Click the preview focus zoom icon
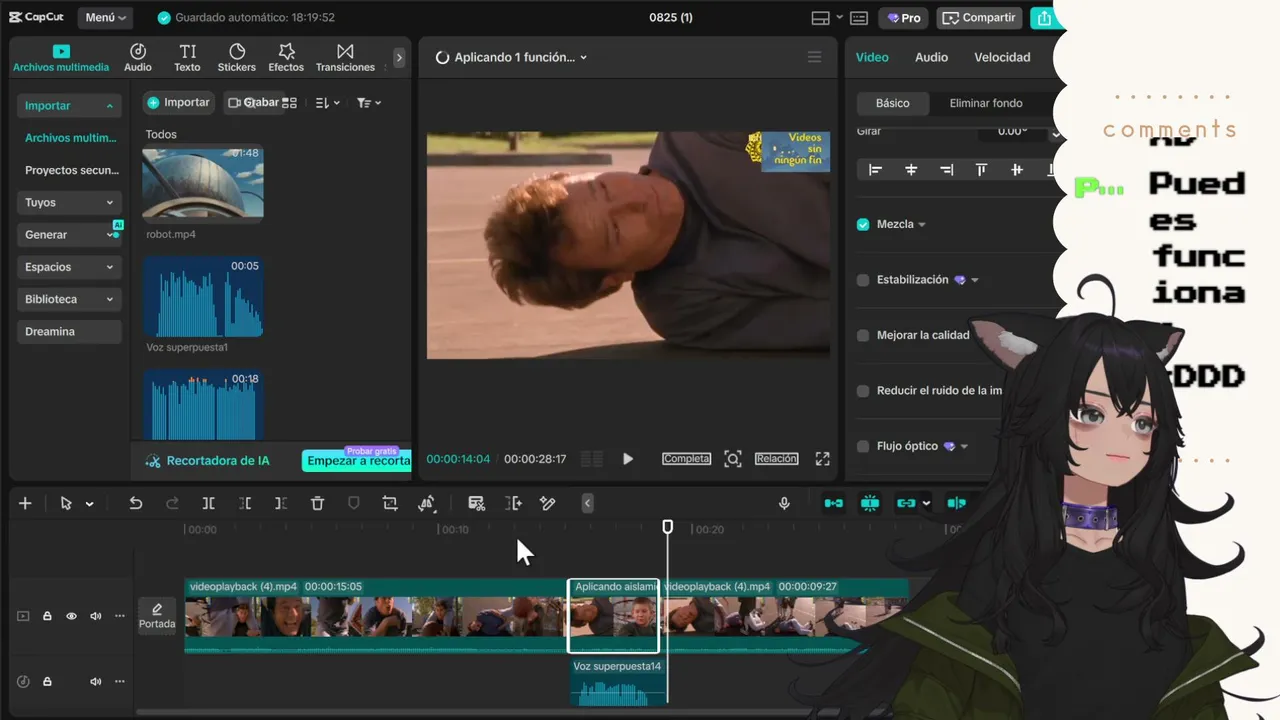 pos(733,459)
